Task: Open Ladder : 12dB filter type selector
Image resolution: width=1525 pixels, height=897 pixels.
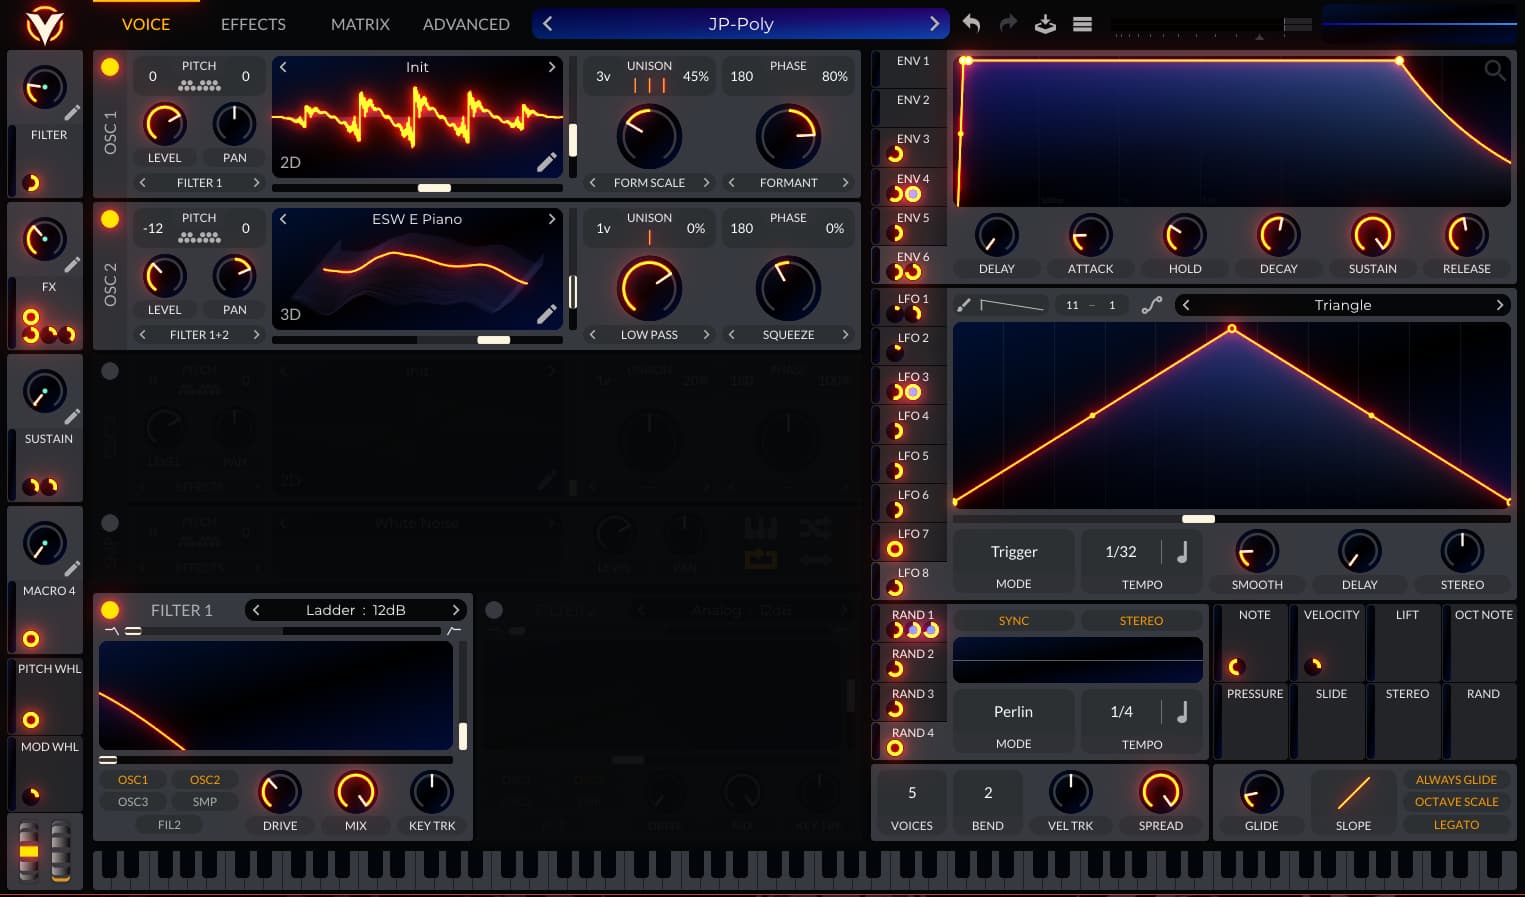Action: click(x=355, y=610)
